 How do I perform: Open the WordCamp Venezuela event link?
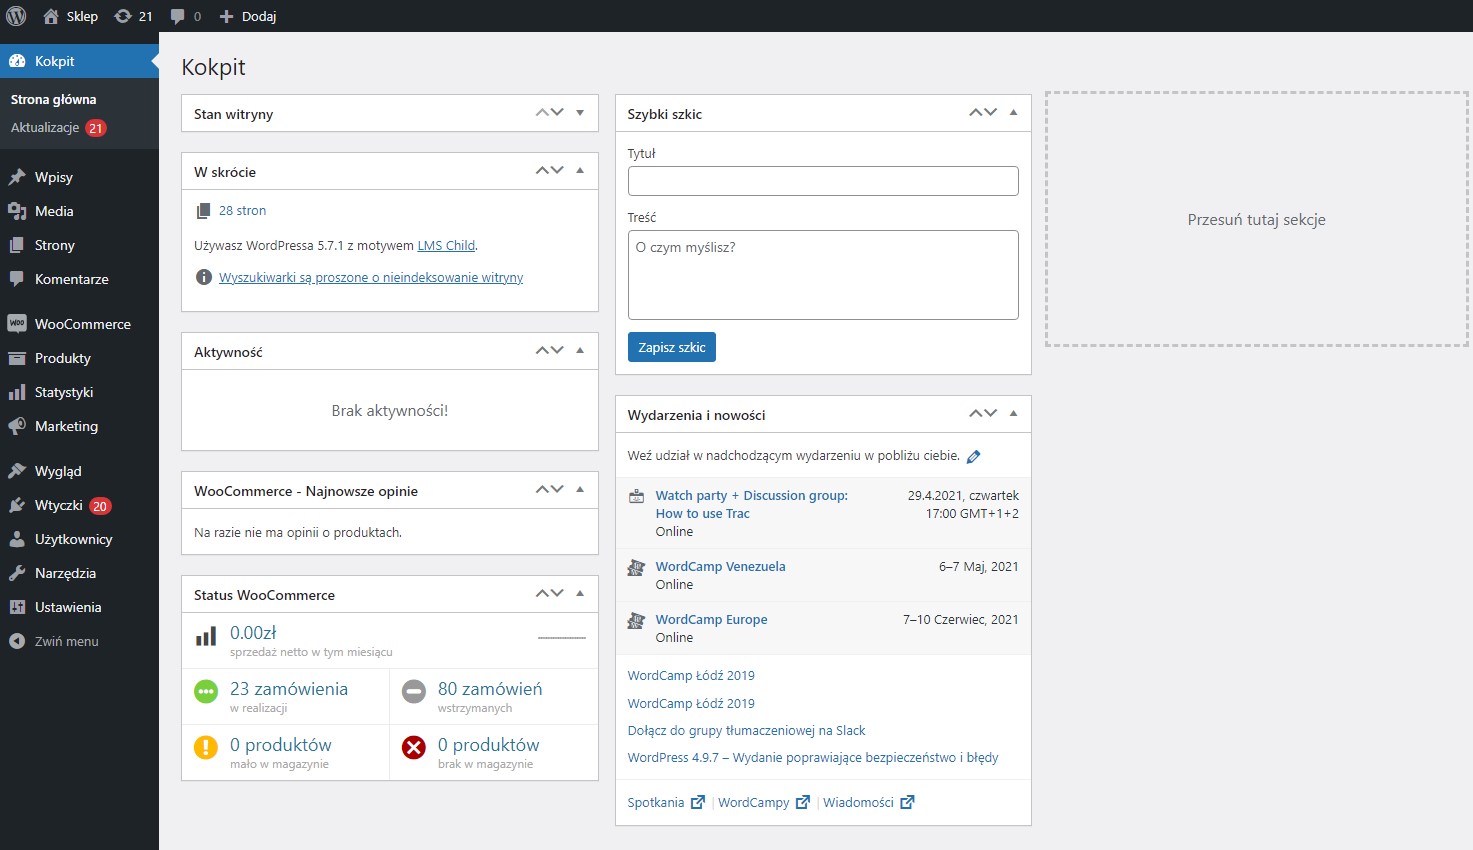pyautogui.click(x=720, y=566)
